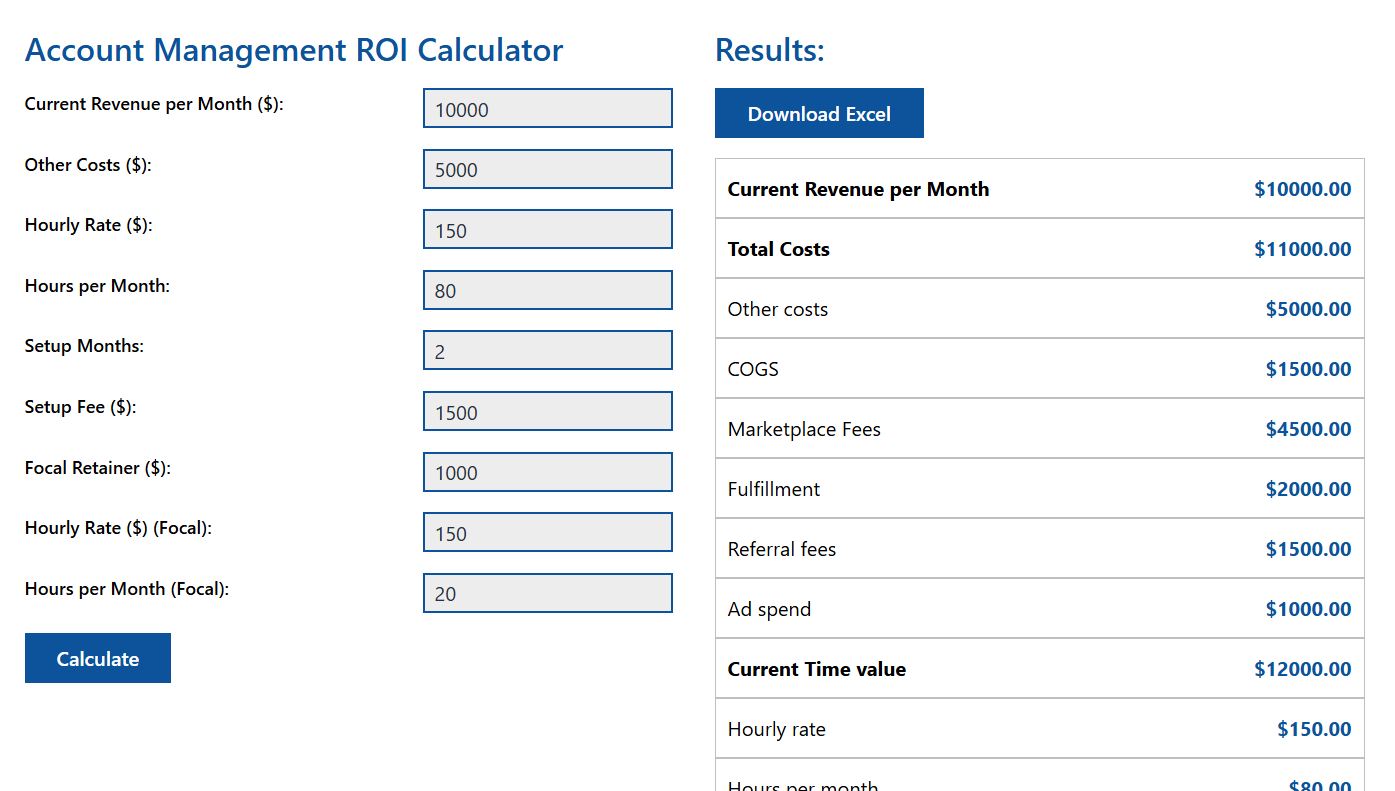Select the Focal Retainer input field

point(547,472)
